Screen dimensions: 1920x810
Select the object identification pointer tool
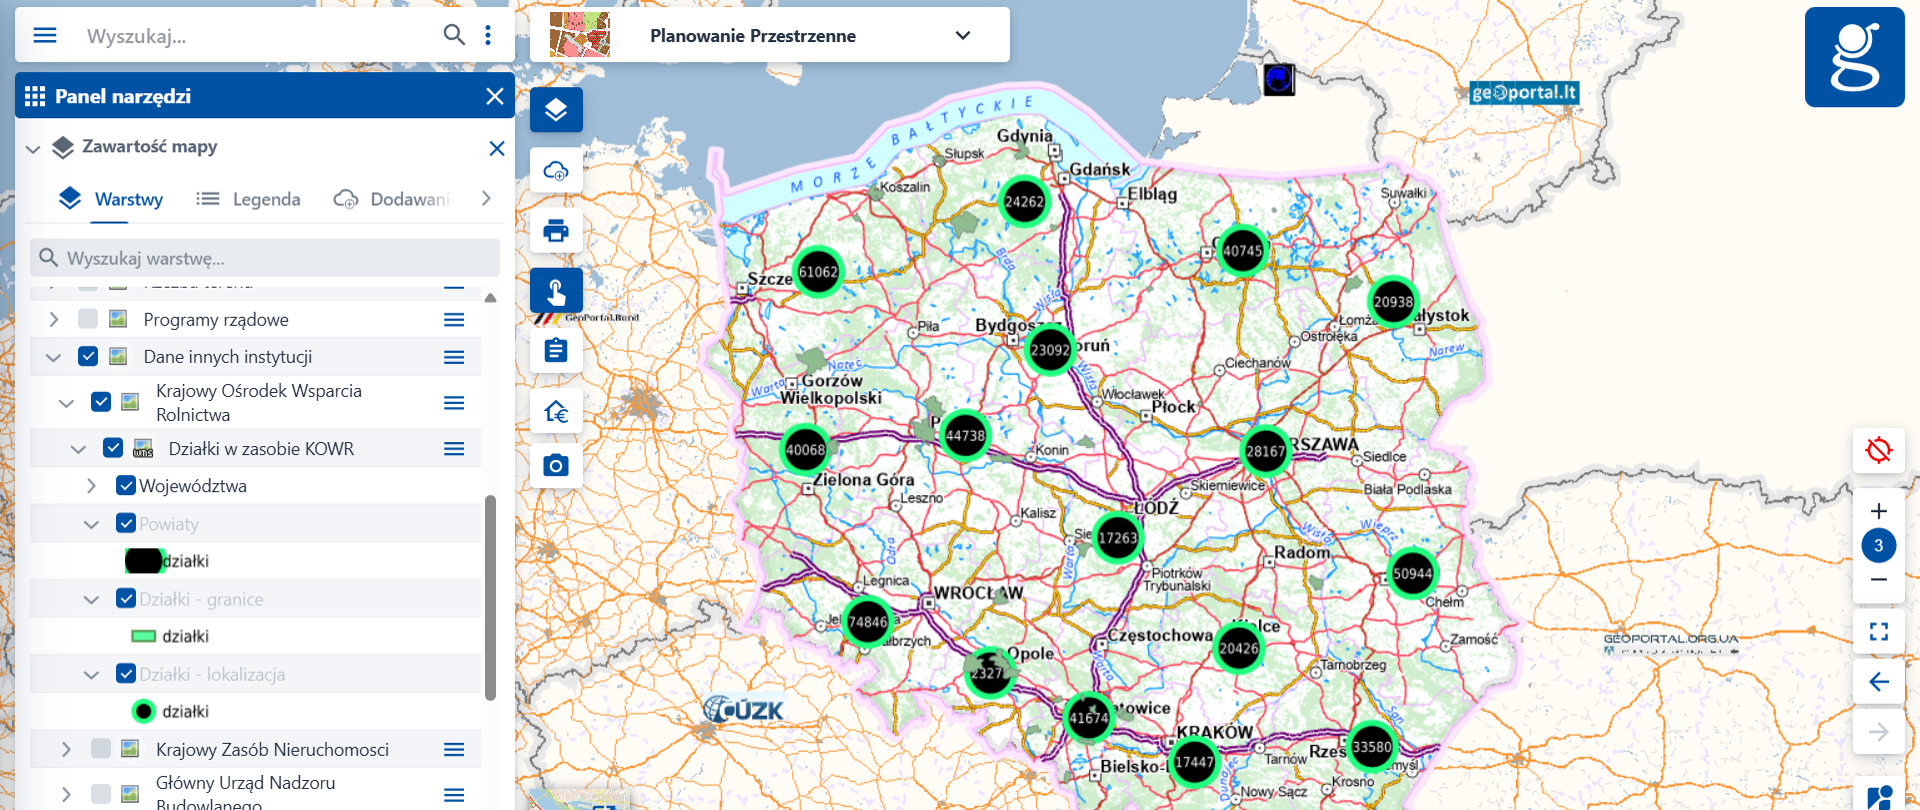(x=556, y=291)
